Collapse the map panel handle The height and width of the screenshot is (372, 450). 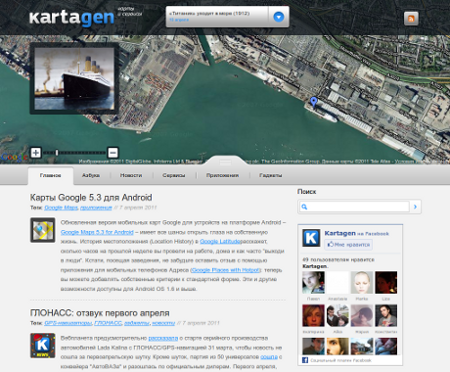(225, 162)
